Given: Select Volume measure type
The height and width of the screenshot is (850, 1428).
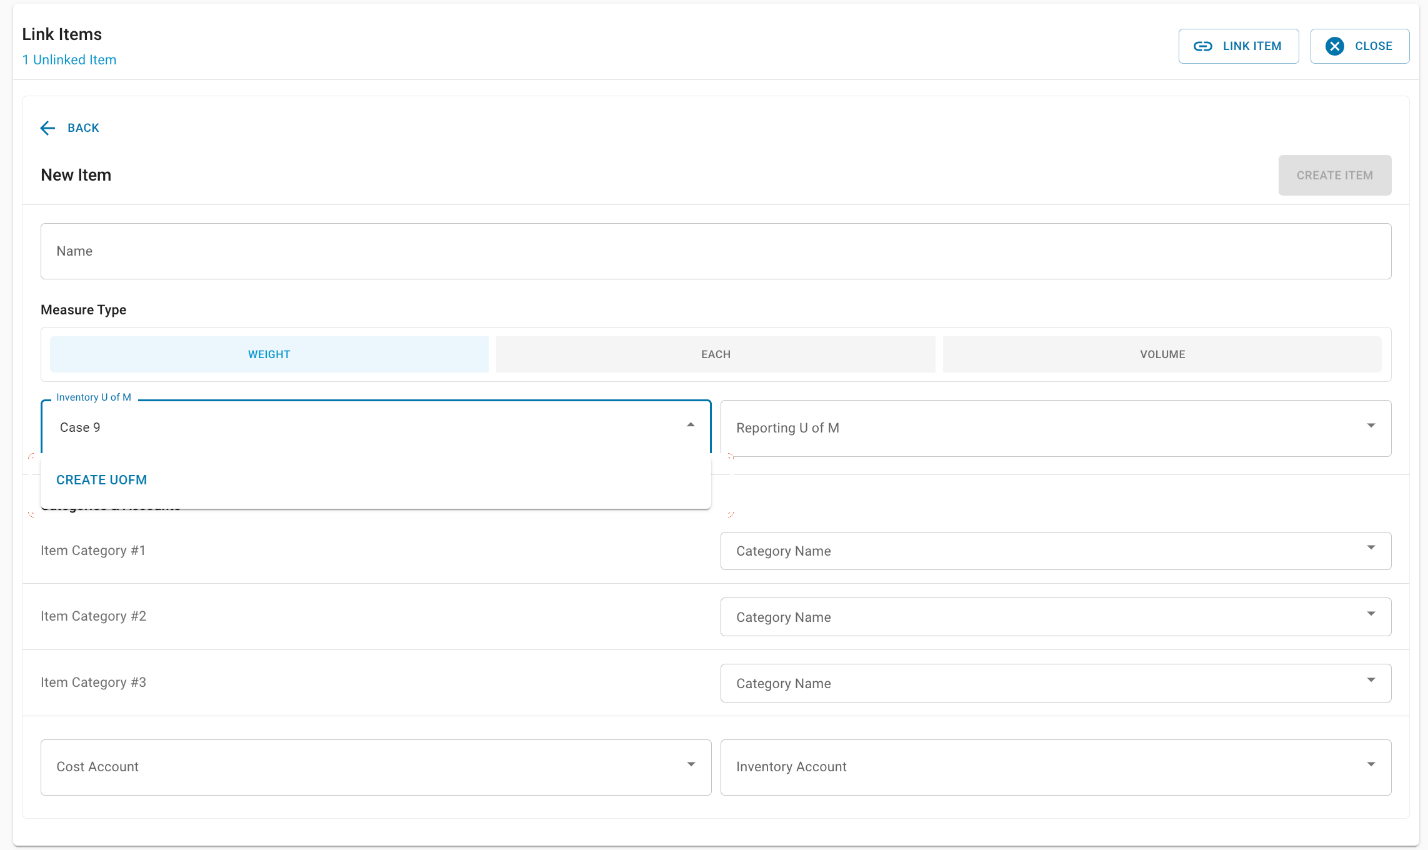Looking at the screenshot, I should [1162, 354].
